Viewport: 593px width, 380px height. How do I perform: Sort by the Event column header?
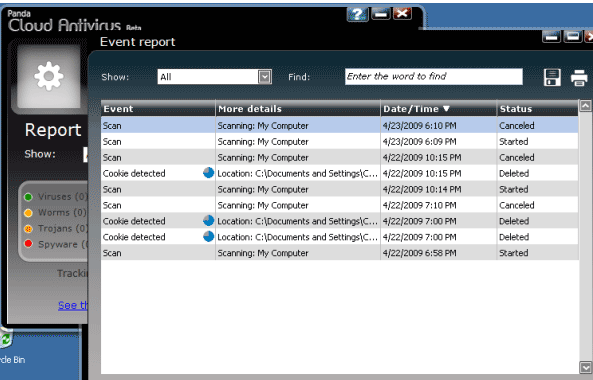[x=158, y=109]
